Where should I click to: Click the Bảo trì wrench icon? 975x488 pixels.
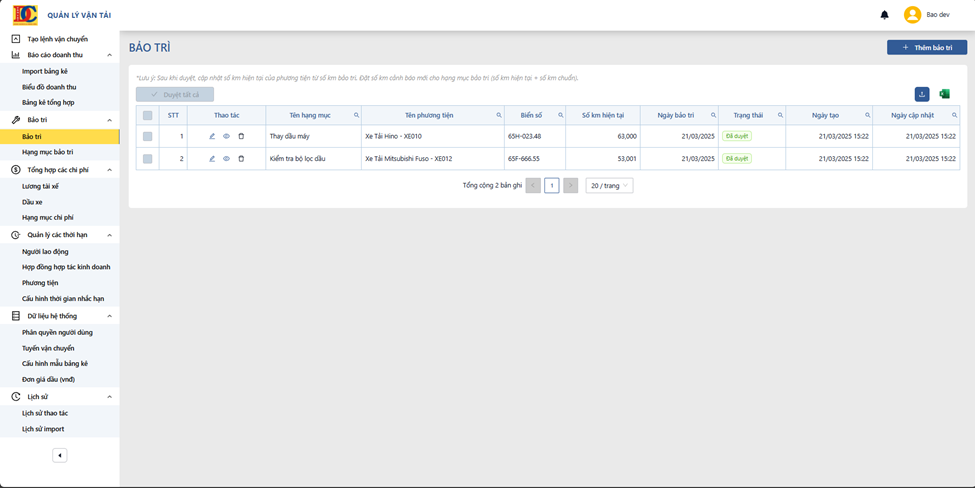[16, 119]
